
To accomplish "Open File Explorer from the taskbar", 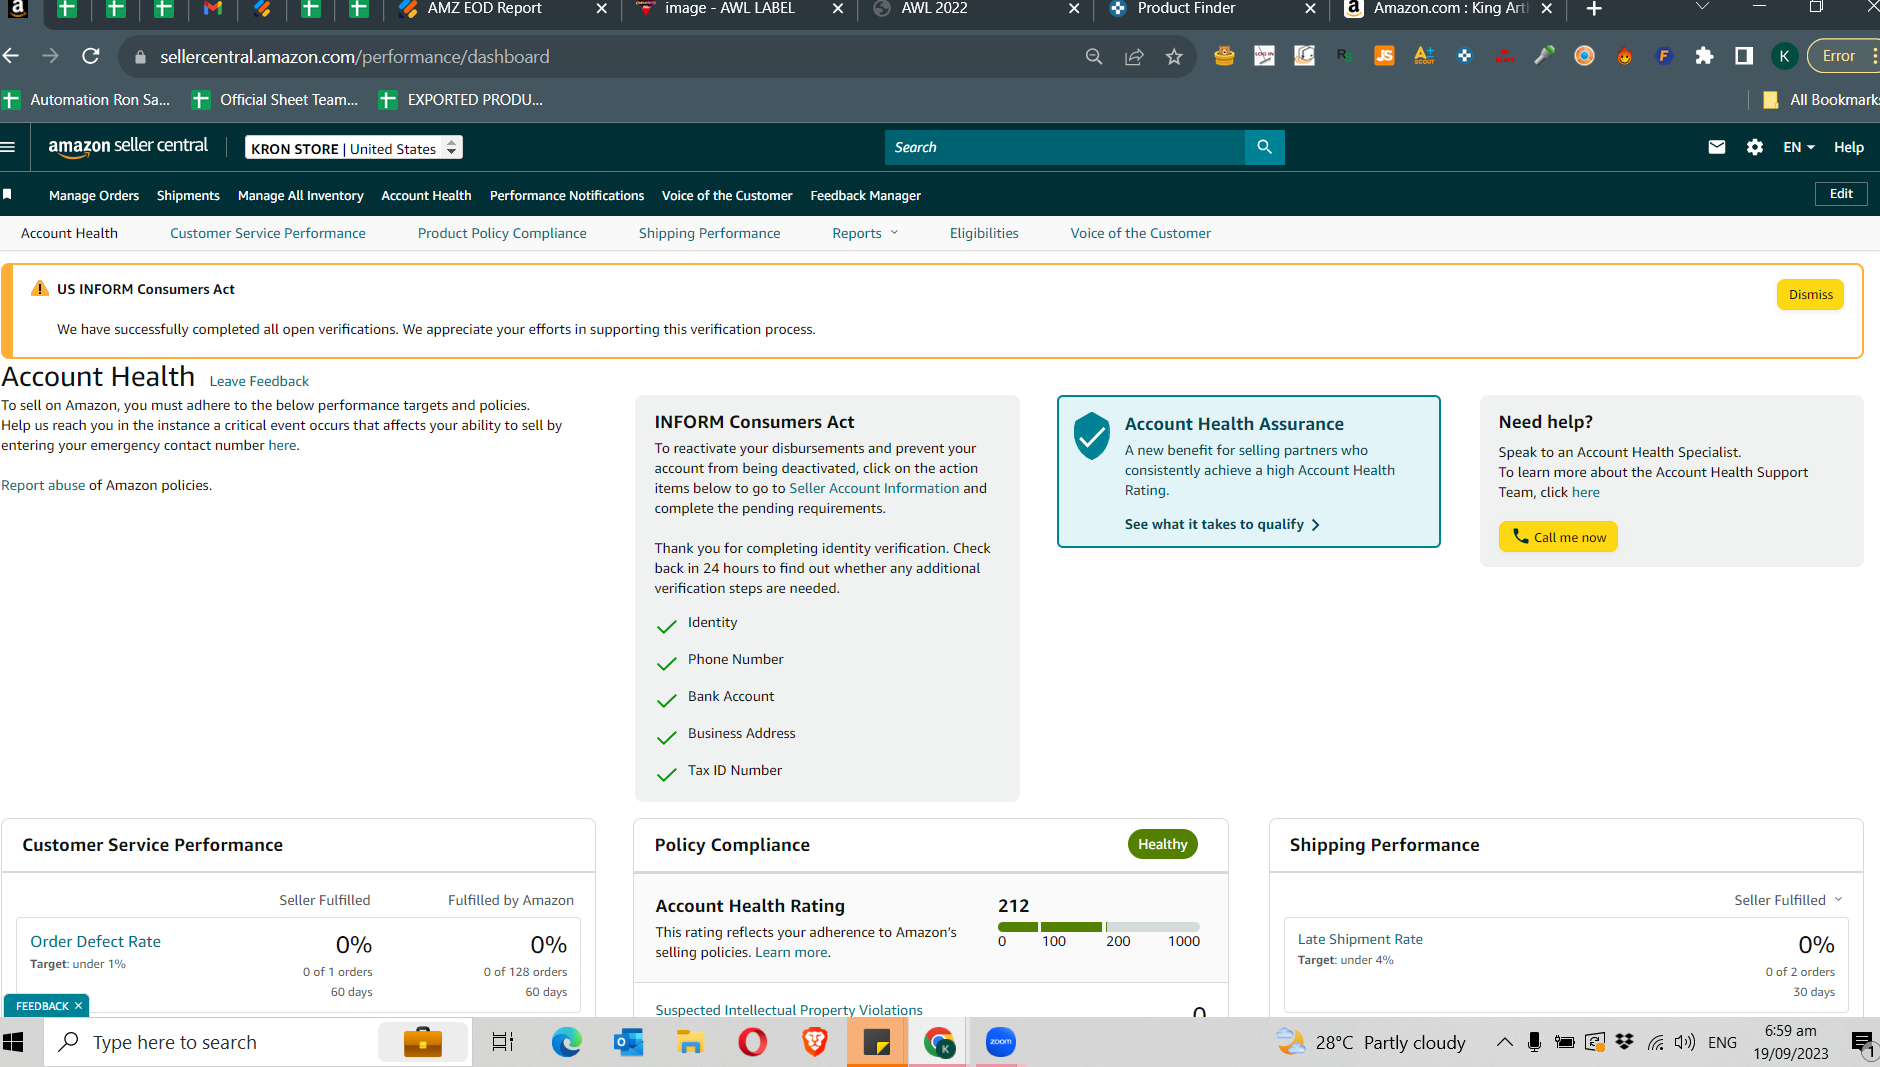I will pos(690,1042).
